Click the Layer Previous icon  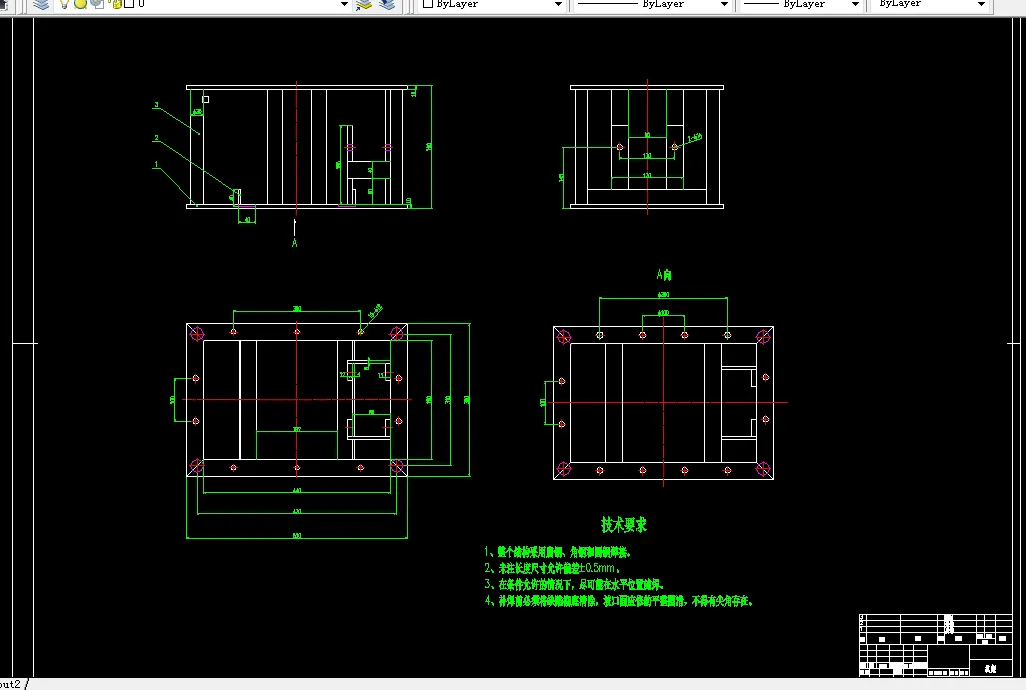(x=387, y=5)
